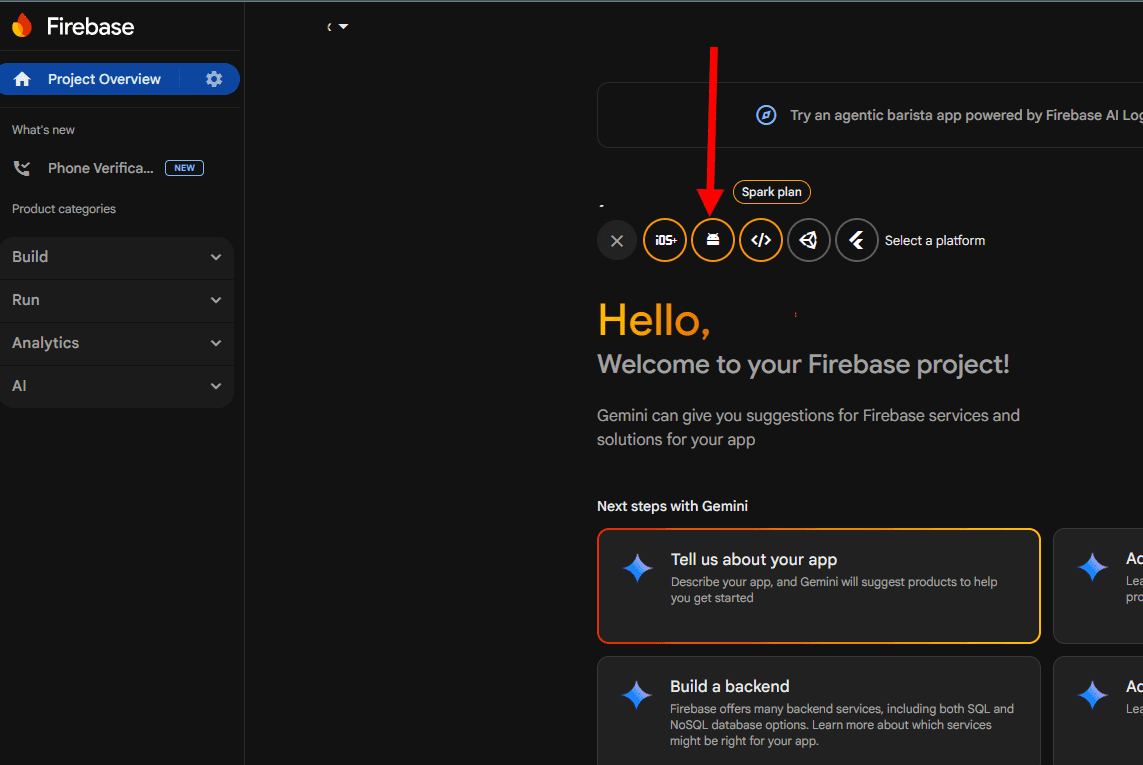Click the 'Product categories' heading
The height and width of the screenshot is (765, 1143).
(x=63, y=209)
